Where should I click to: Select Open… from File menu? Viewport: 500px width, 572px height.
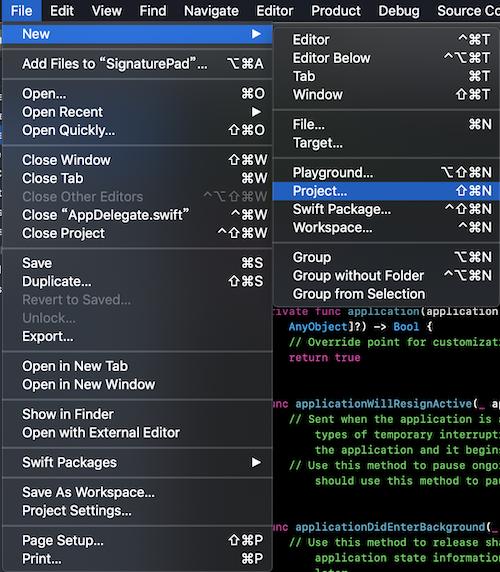point(137,94)
